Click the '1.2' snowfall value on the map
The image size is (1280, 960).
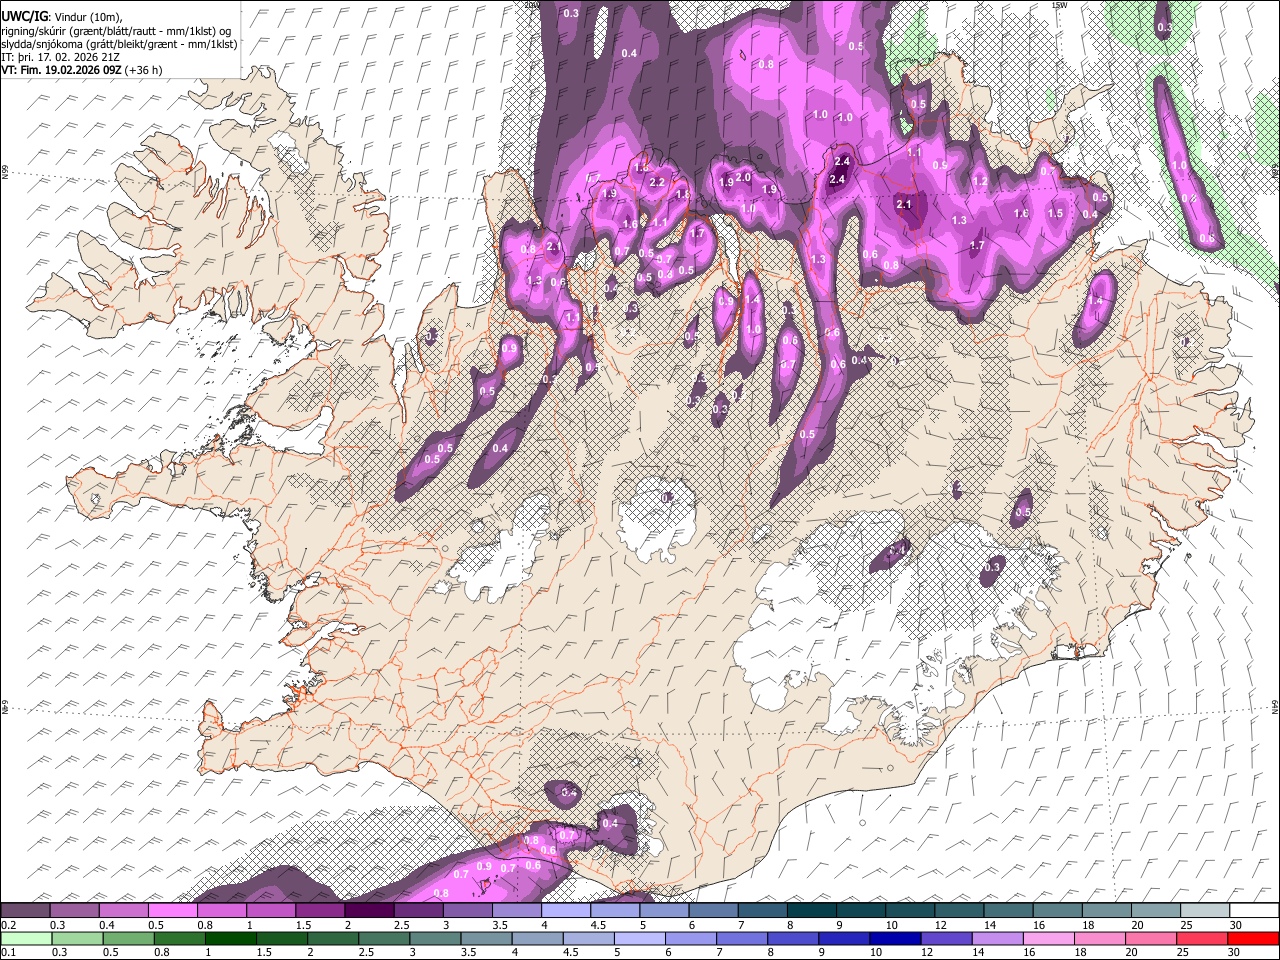tap(980, 181)
